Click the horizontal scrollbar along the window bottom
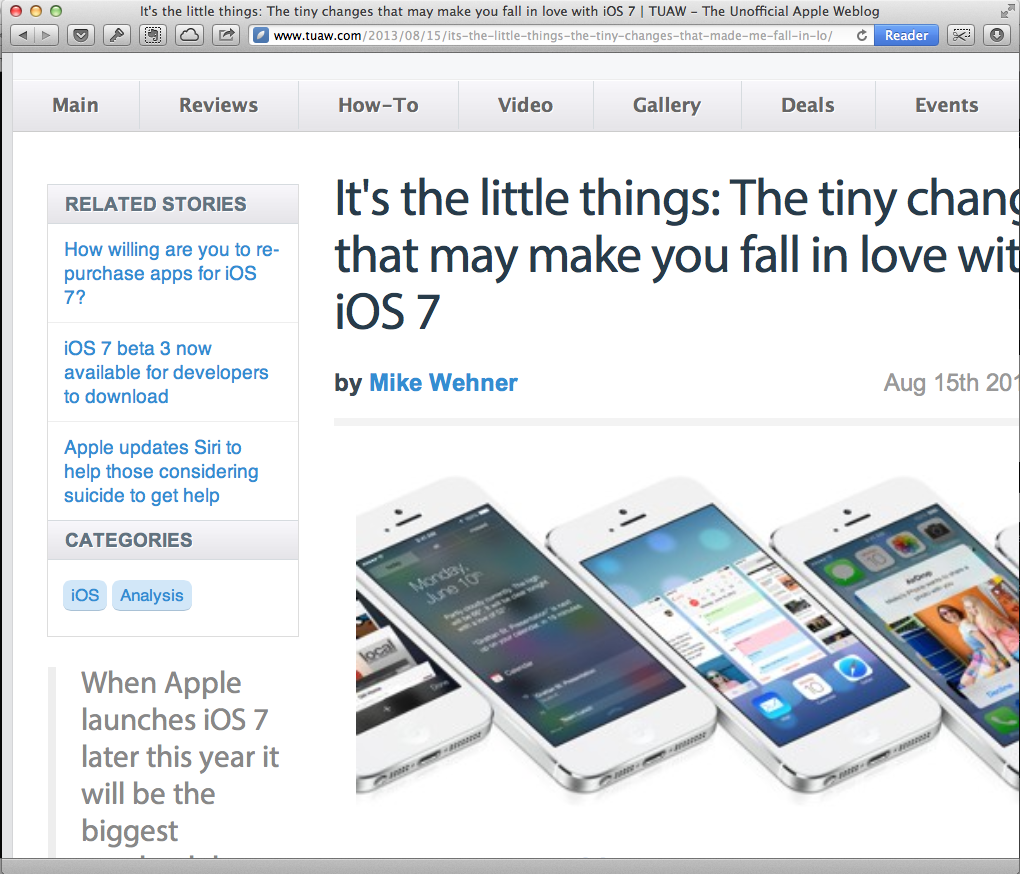The width and height of the screenshot is (1020, 874). click(510, 866)
